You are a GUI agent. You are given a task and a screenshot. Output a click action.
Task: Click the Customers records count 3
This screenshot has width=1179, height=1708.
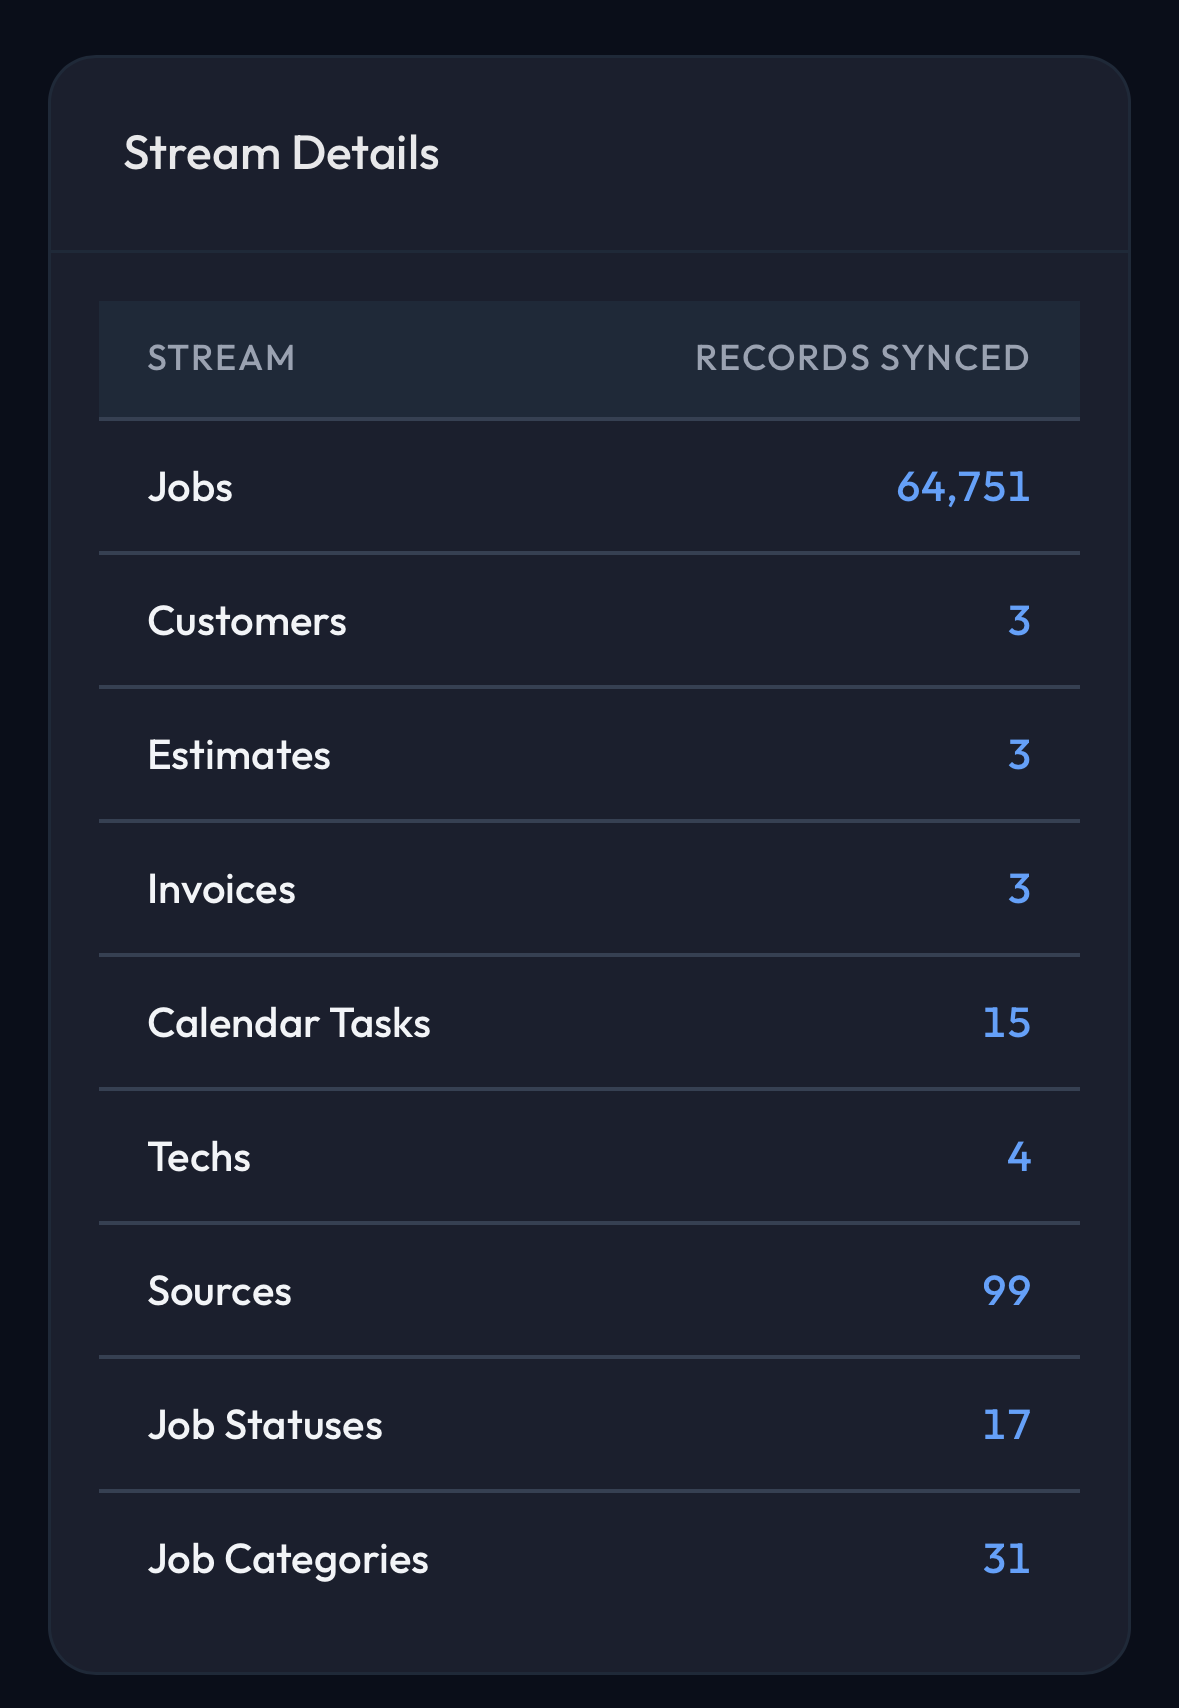tap(1019, 621)
